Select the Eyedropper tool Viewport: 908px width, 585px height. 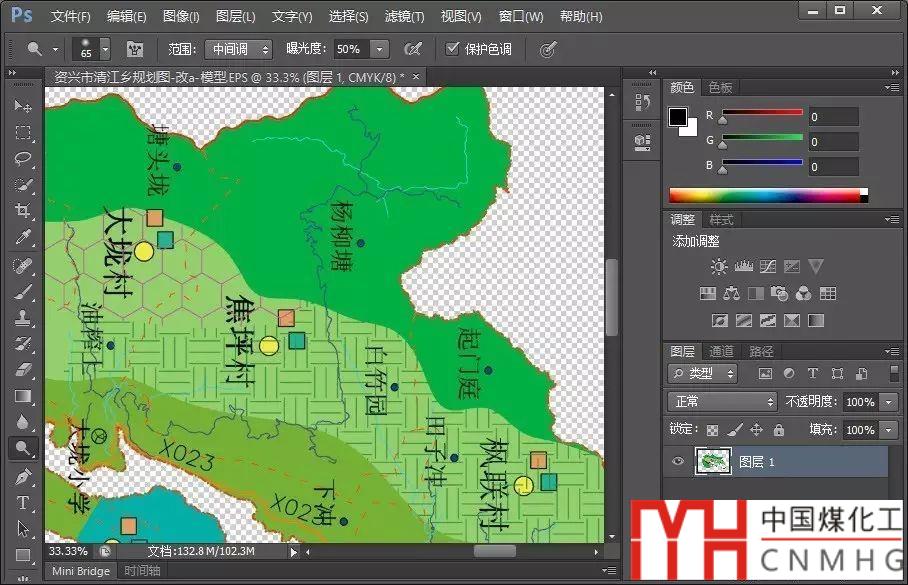point(22,238)
